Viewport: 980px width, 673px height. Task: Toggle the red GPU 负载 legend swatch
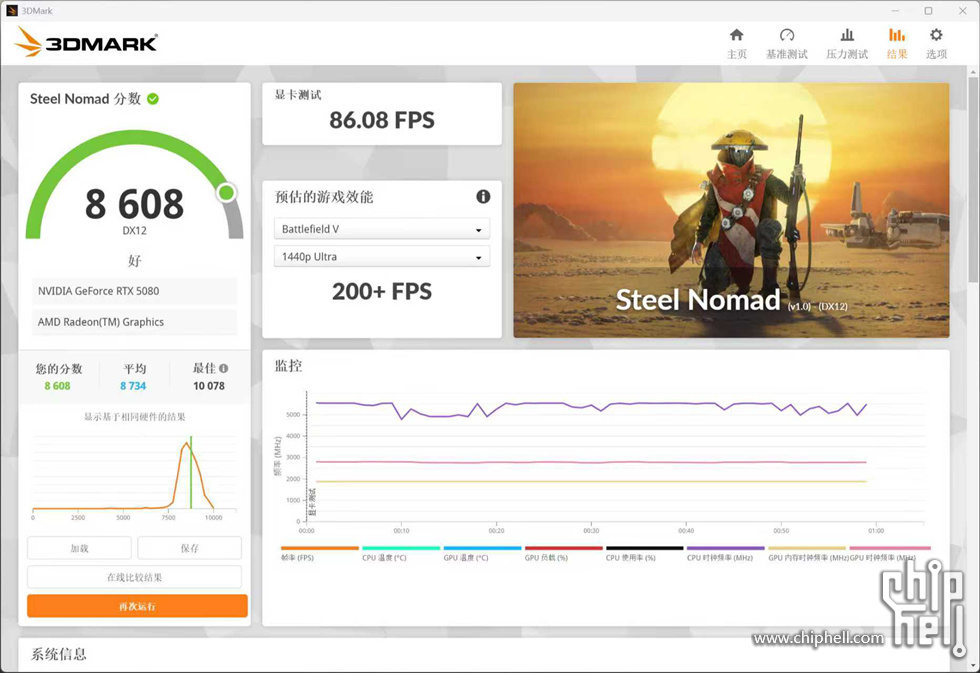[x=563, y=548]
